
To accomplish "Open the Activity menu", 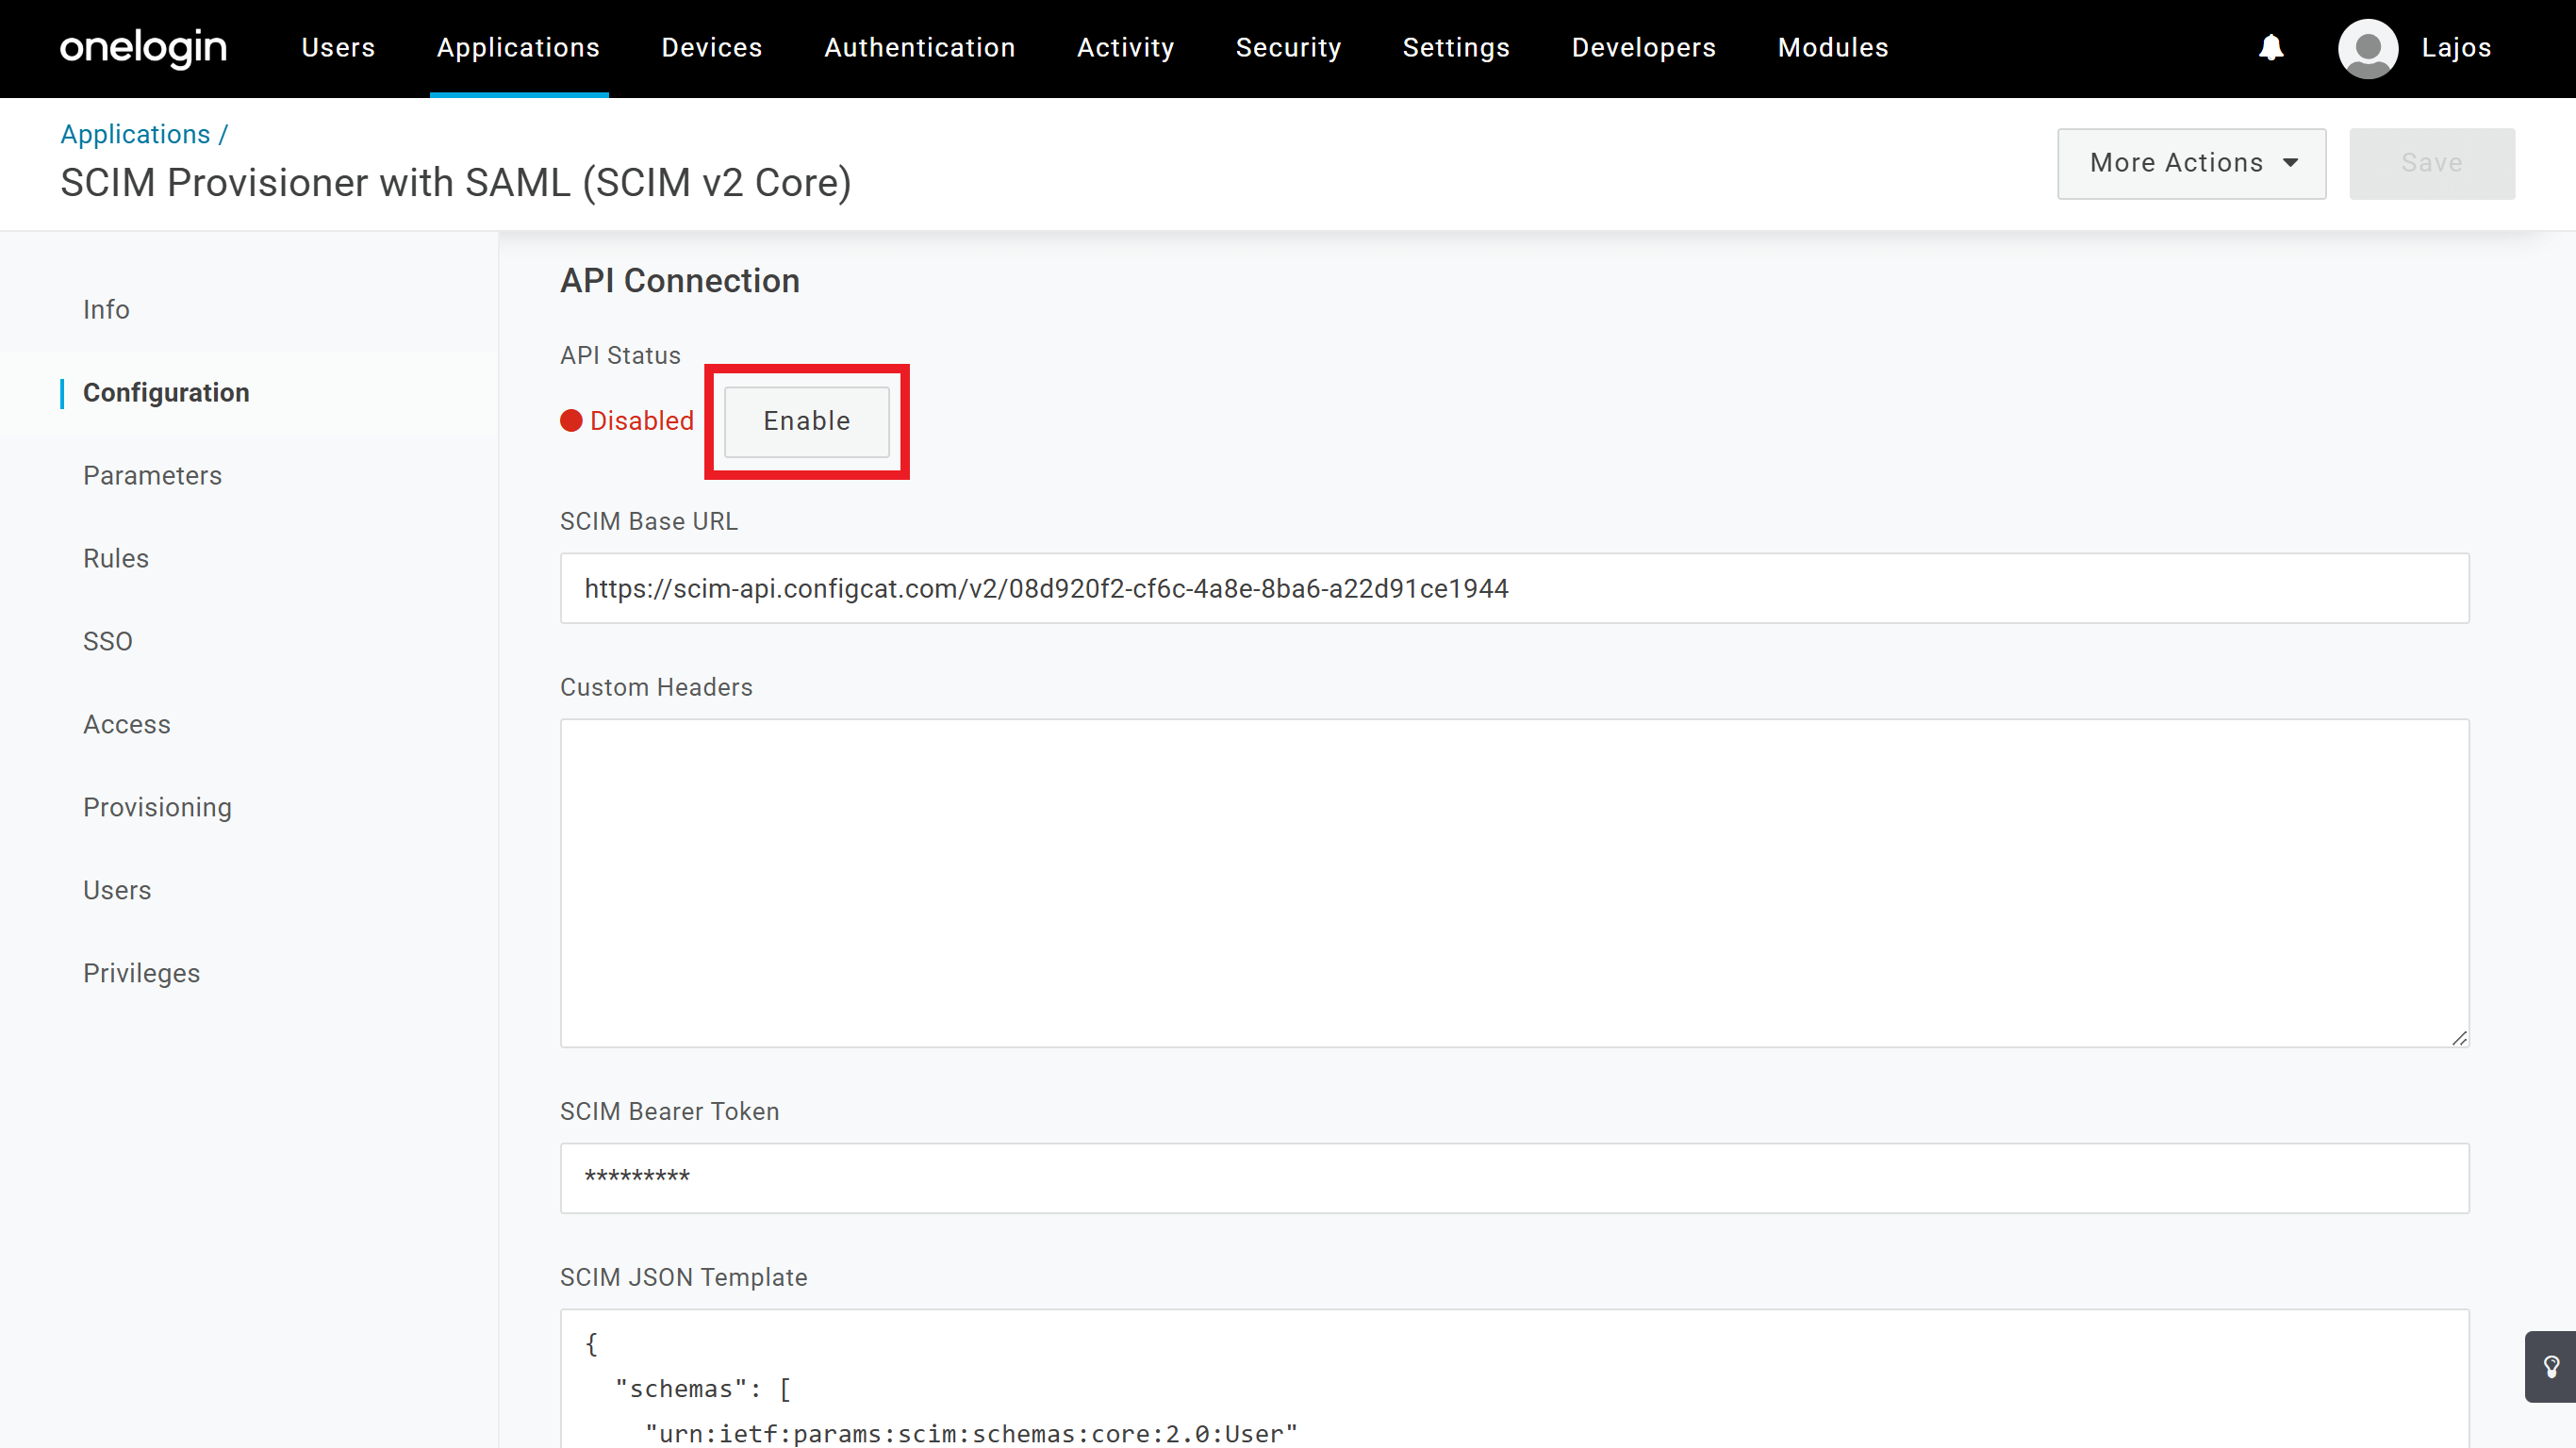I will click(1125, 48).
